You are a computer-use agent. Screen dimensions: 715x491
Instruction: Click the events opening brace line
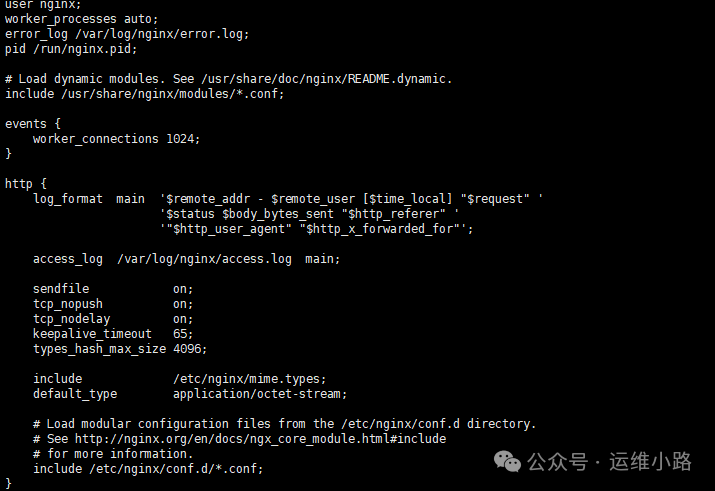(33, 124)
